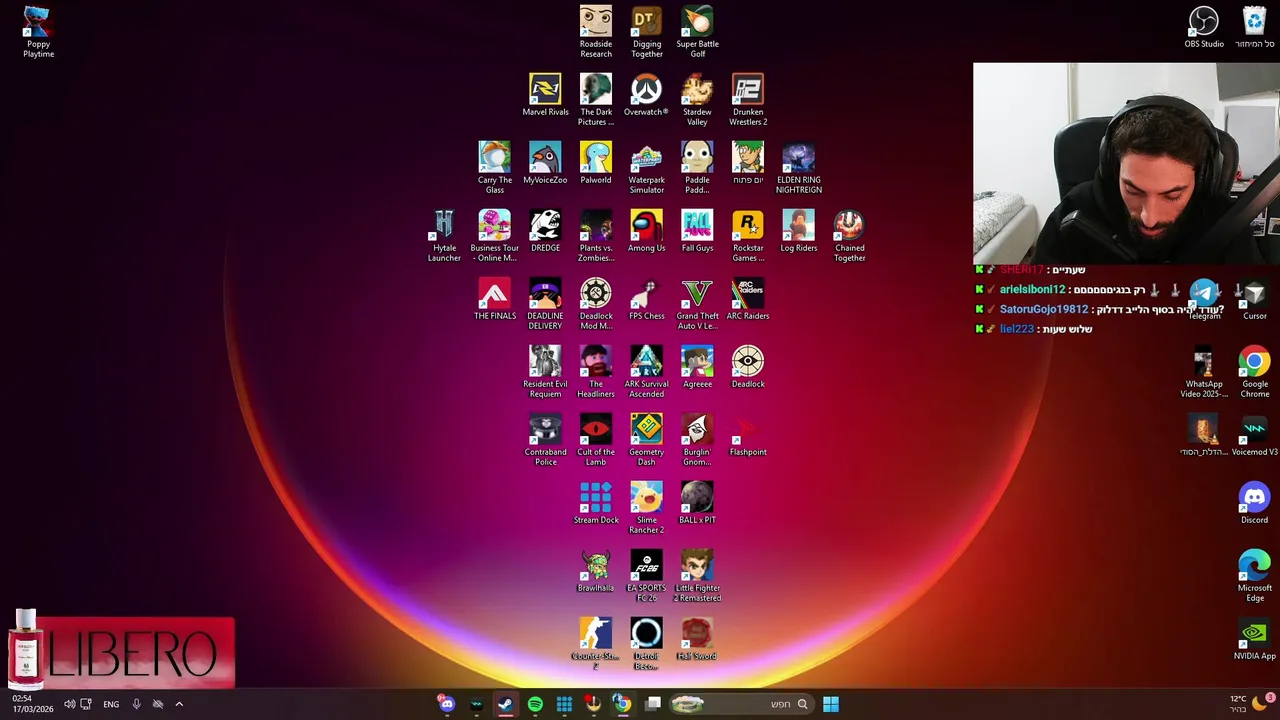Click the taskbar search box

click(x=740, y=704)
